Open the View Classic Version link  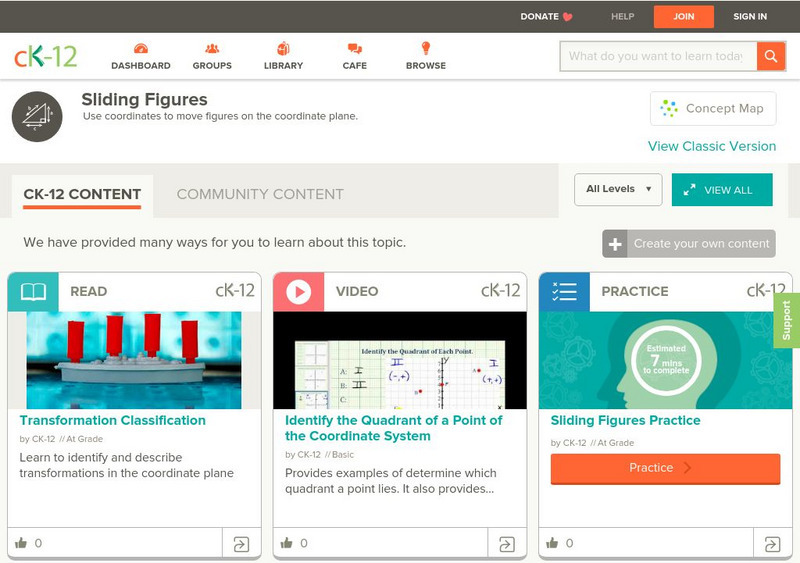click(712, 146)
